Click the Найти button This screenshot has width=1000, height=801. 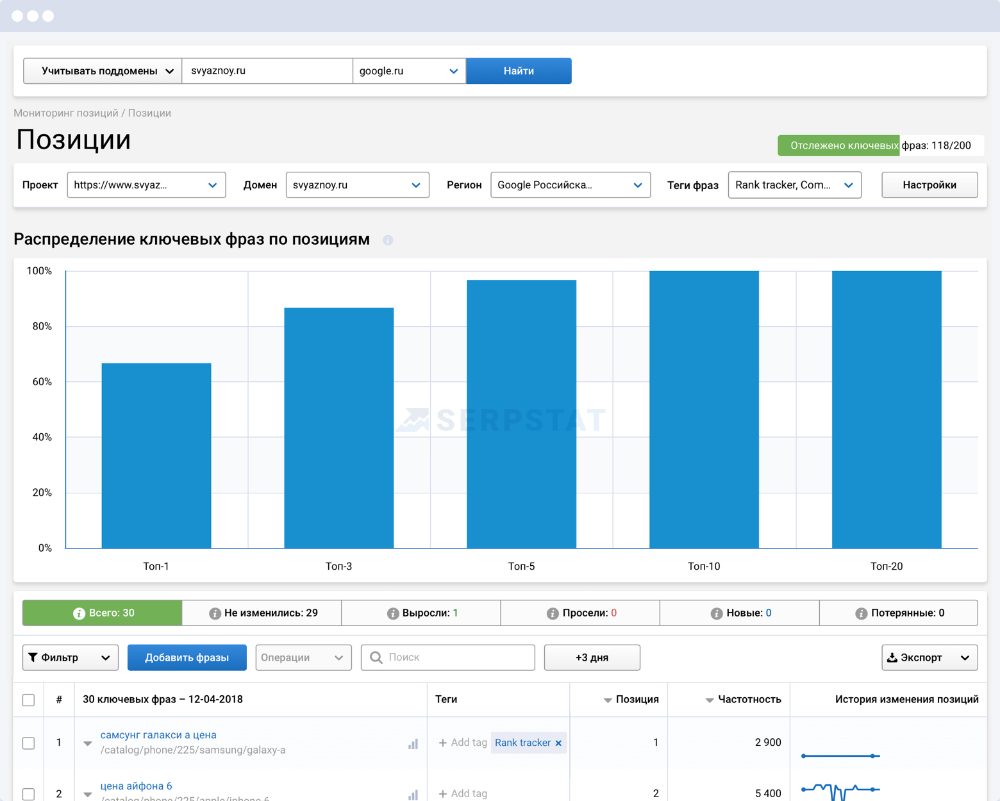pyautogui.click(x=518, y=71)
